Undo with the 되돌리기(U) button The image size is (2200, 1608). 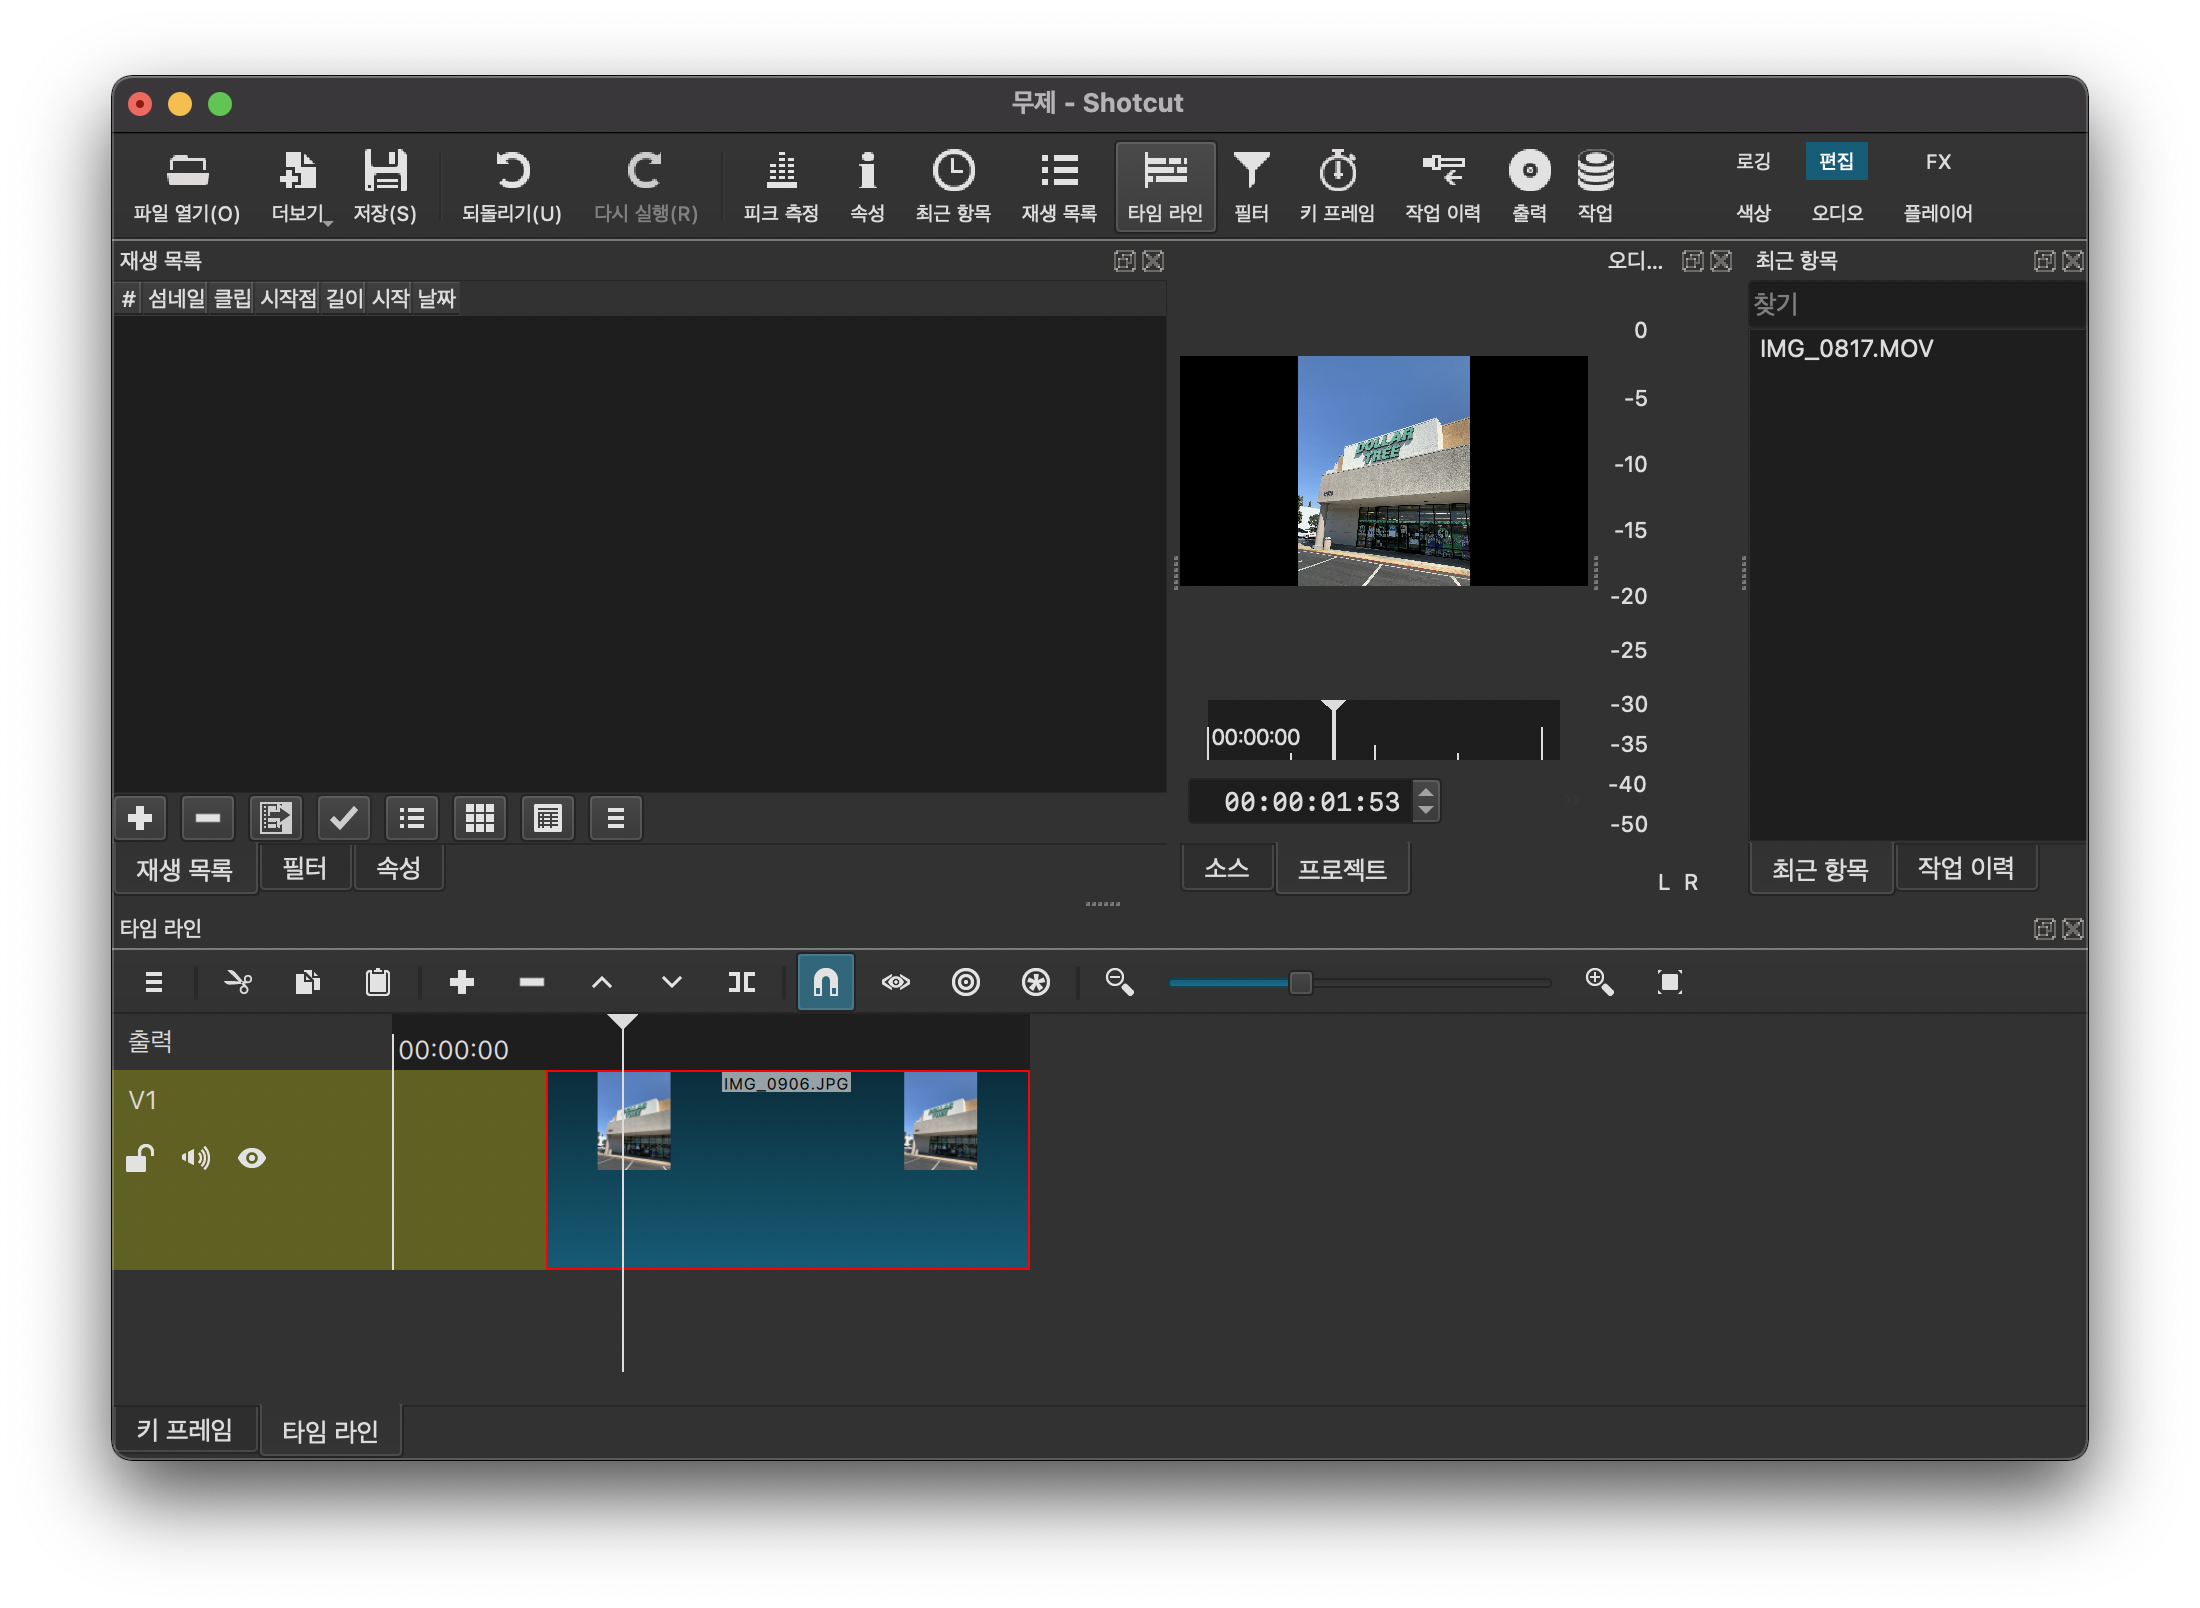pos(512,187)
